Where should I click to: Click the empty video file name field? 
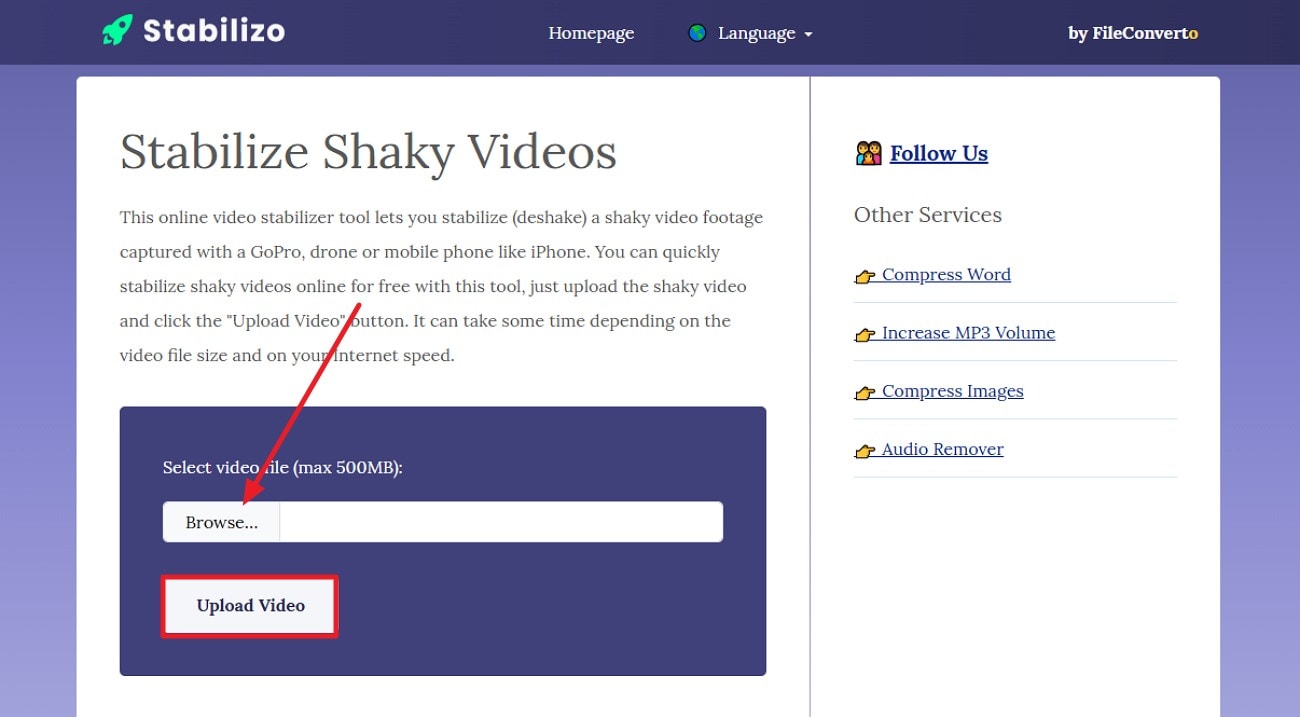(x=500, y=521)
